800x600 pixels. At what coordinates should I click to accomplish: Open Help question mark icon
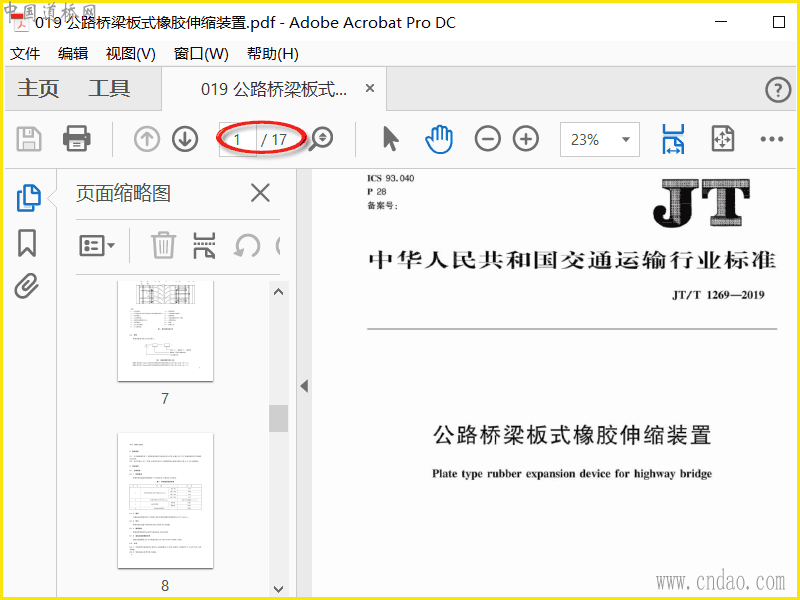click(x=778, y=90)
